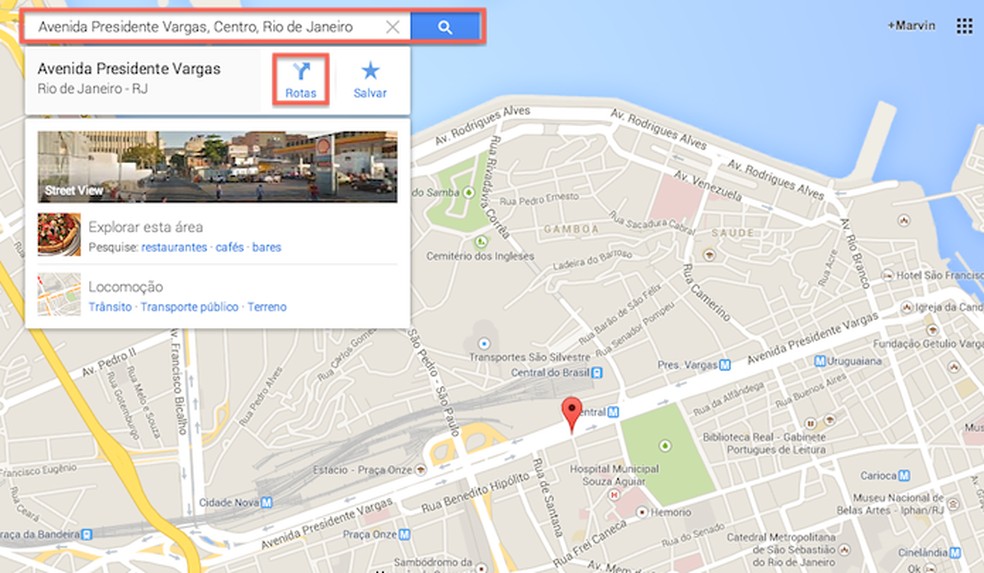Open the Google apps grid icon
Viewport: 984px width, 573px height.
point(964,26)
